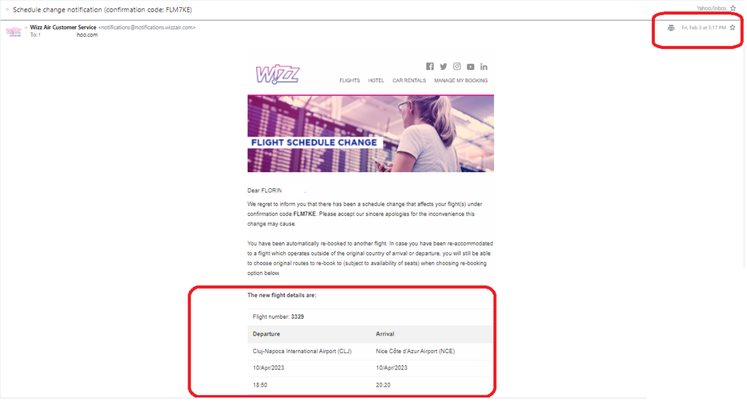Open Wizz Air's Facebook page icon
The image size is (747, 405).
tap(430, 66)
